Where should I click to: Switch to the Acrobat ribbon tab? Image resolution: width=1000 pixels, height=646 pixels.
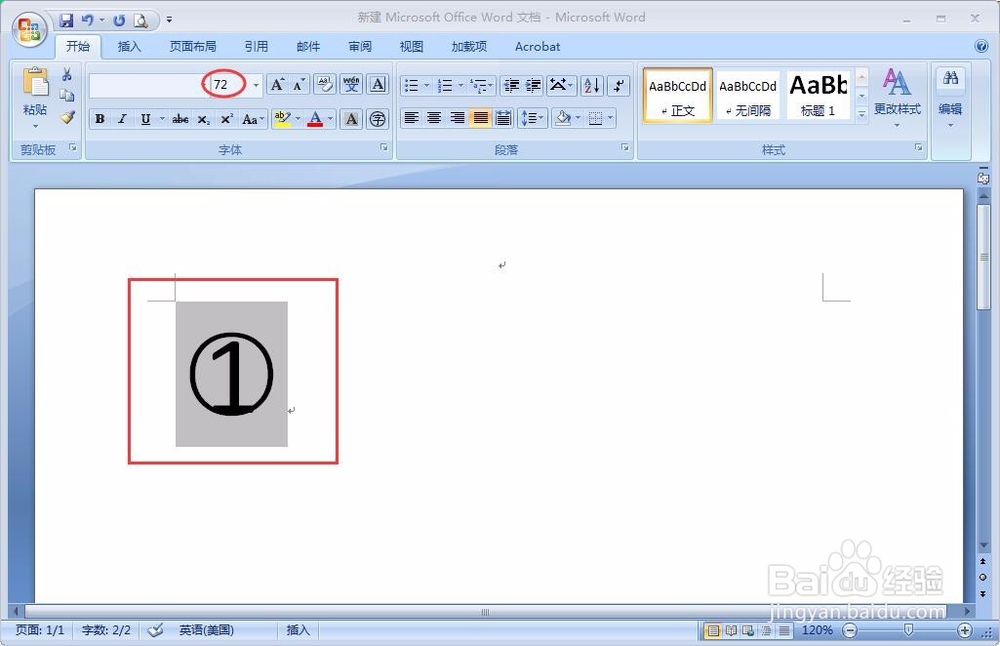pos(537,46)
